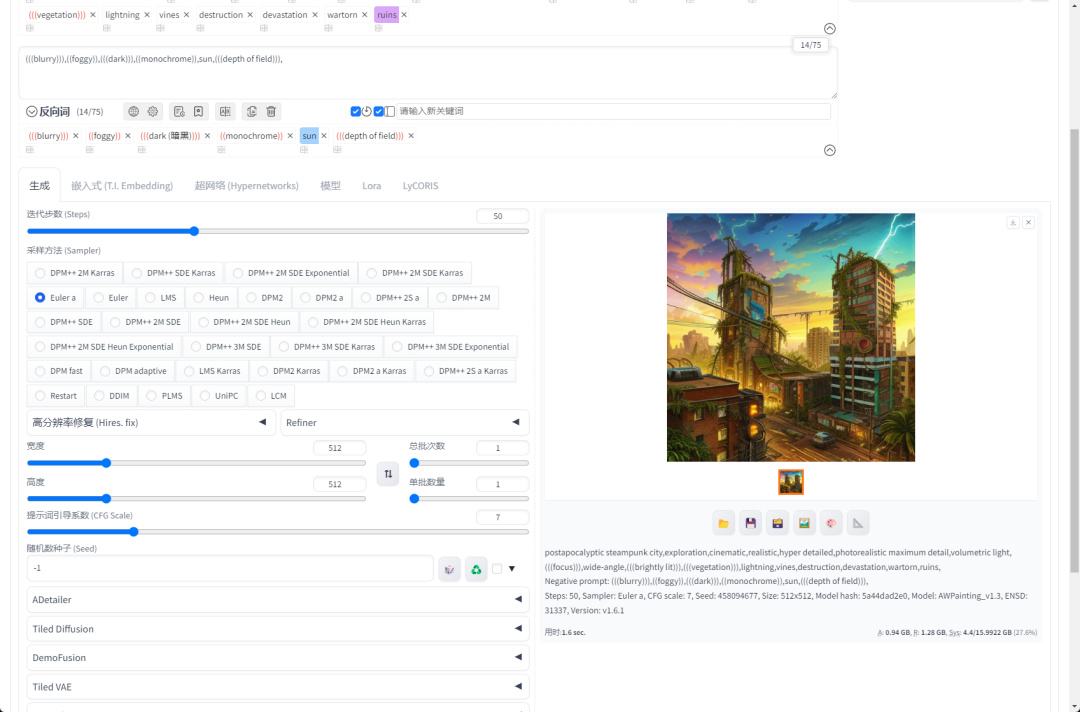Expand the Hires. fix section

(151, 423)
